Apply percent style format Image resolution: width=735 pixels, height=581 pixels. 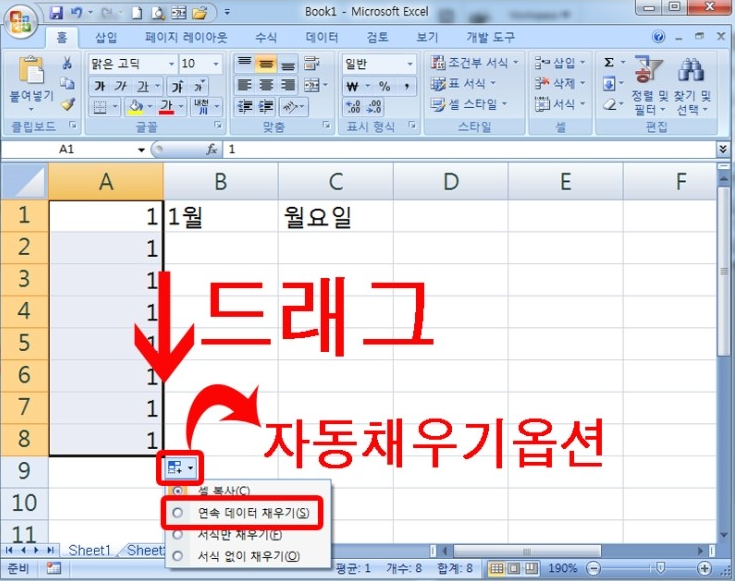[x=384, y=86]
